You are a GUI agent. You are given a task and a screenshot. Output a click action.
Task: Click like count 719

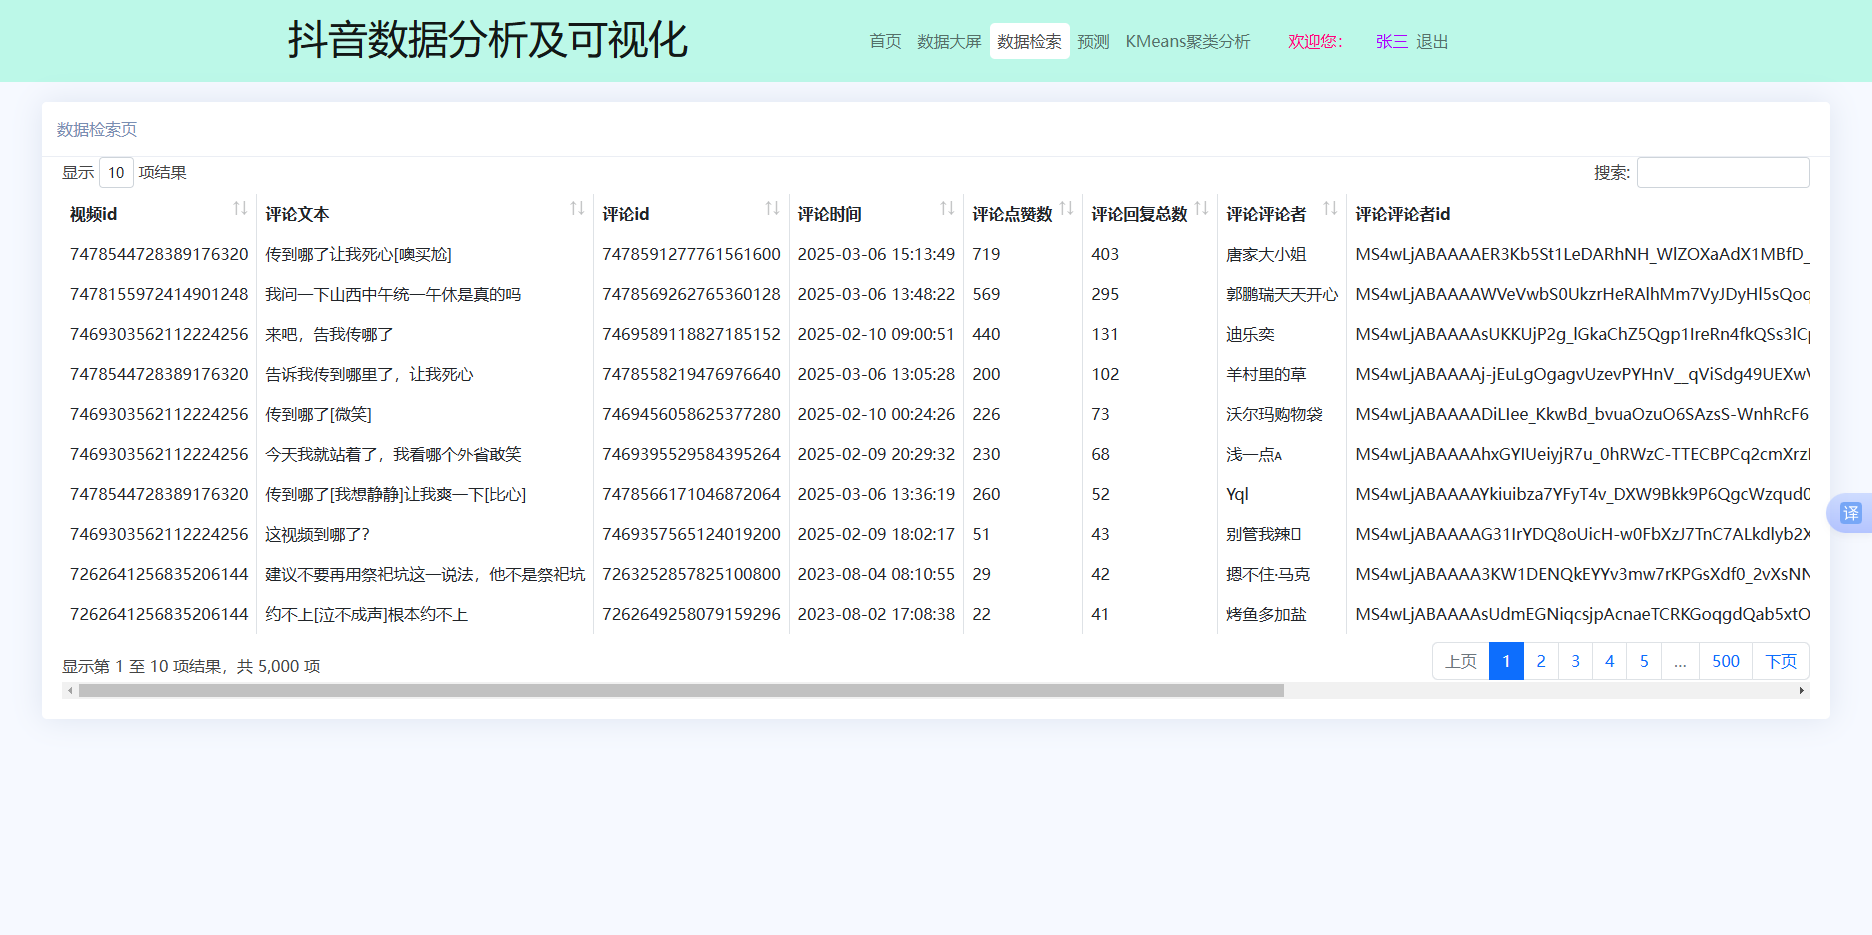[986, 254]
